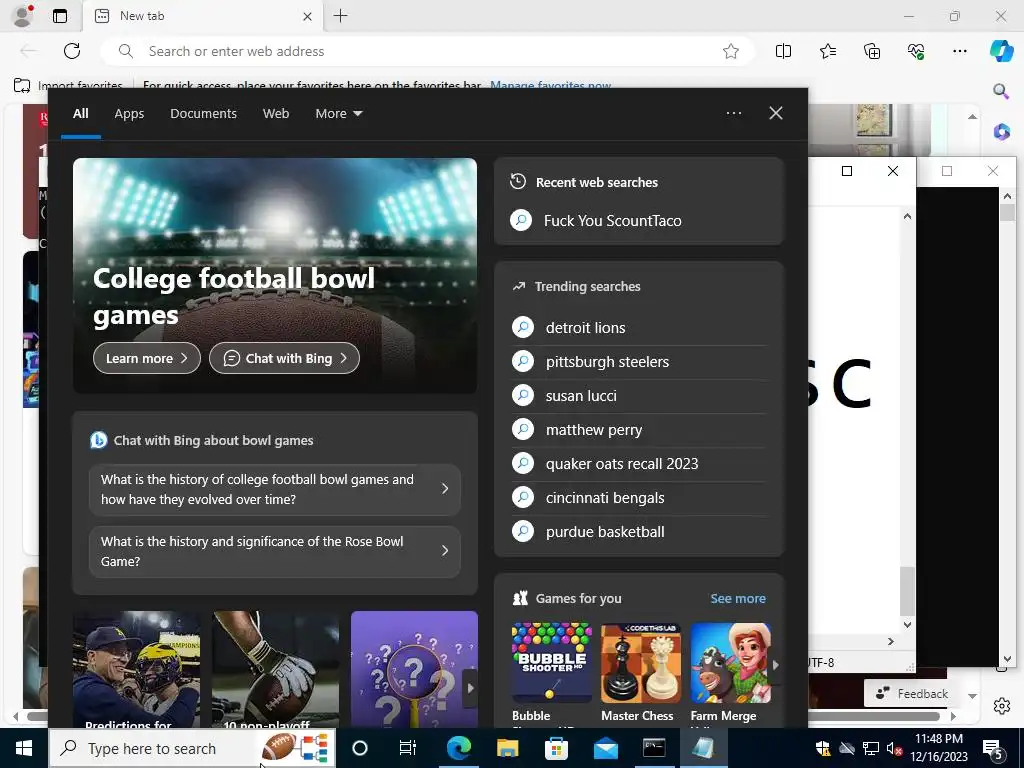This screenshot has width=1024, height=768.
Task: Open page settings gear in Edge
Action: click(1002, 706)
